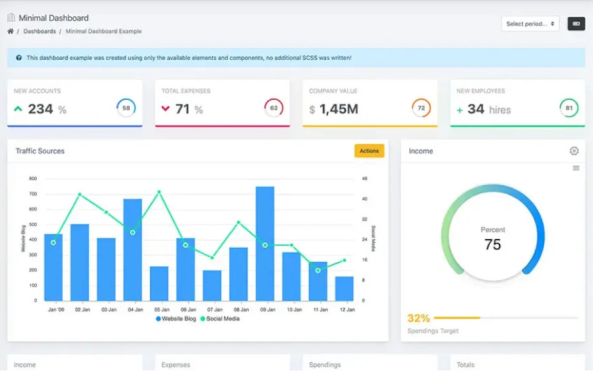The image size is (593, 371).
Task: Open the Select period dropdown
Action: pyautogui.click(x=530, y=24)
